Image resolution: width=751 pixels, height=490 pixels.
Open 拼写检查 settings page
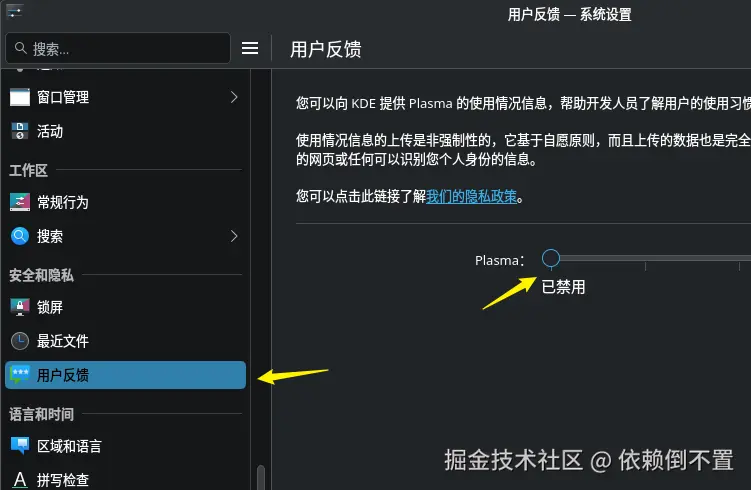[x=125, y=479]
